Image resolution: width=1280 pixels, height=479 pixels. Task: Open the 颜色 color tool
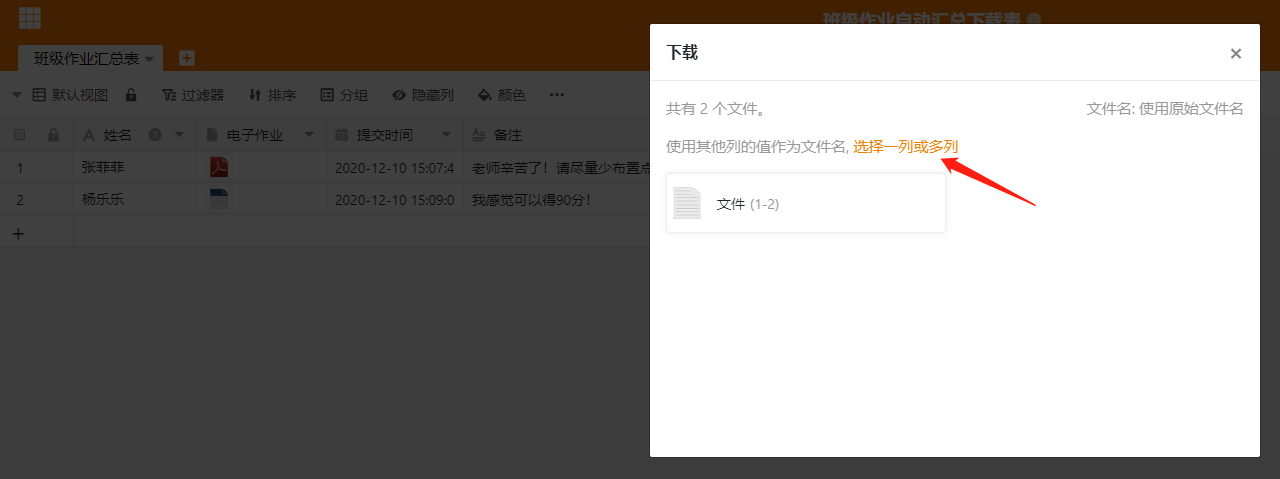(502, 95)
